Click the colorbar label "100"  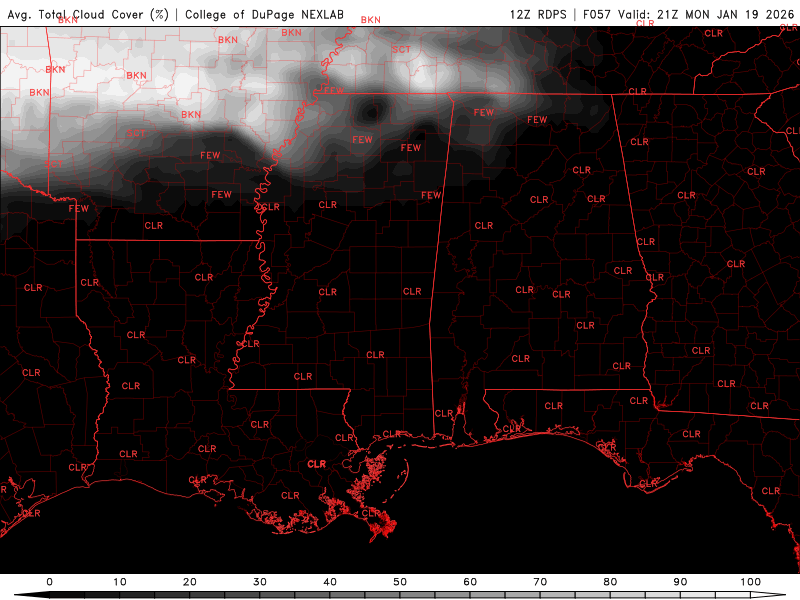(x=750, y=582)
